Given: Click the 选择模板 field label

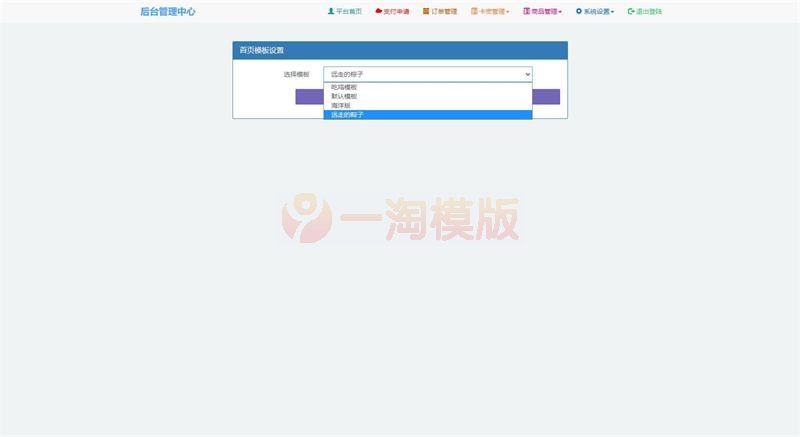Looking at the screenshot, I should [296, 74].
